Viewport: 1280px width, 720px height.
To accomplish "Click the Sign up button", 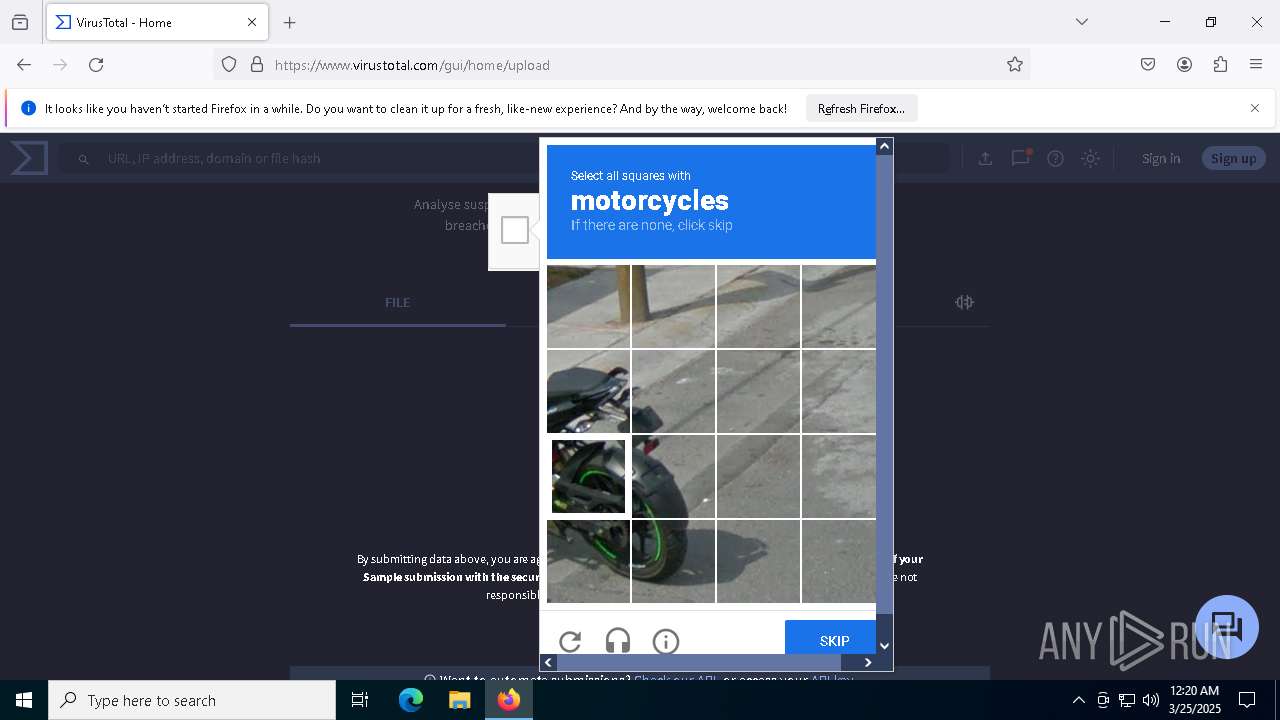I will point(1233,158).
